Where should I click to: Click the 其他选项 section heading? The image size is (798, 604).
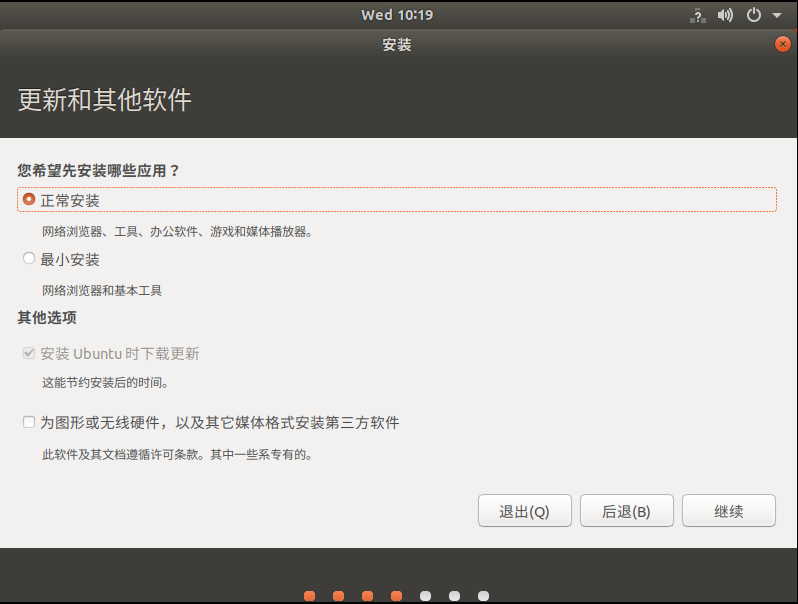tap(47, 318)
